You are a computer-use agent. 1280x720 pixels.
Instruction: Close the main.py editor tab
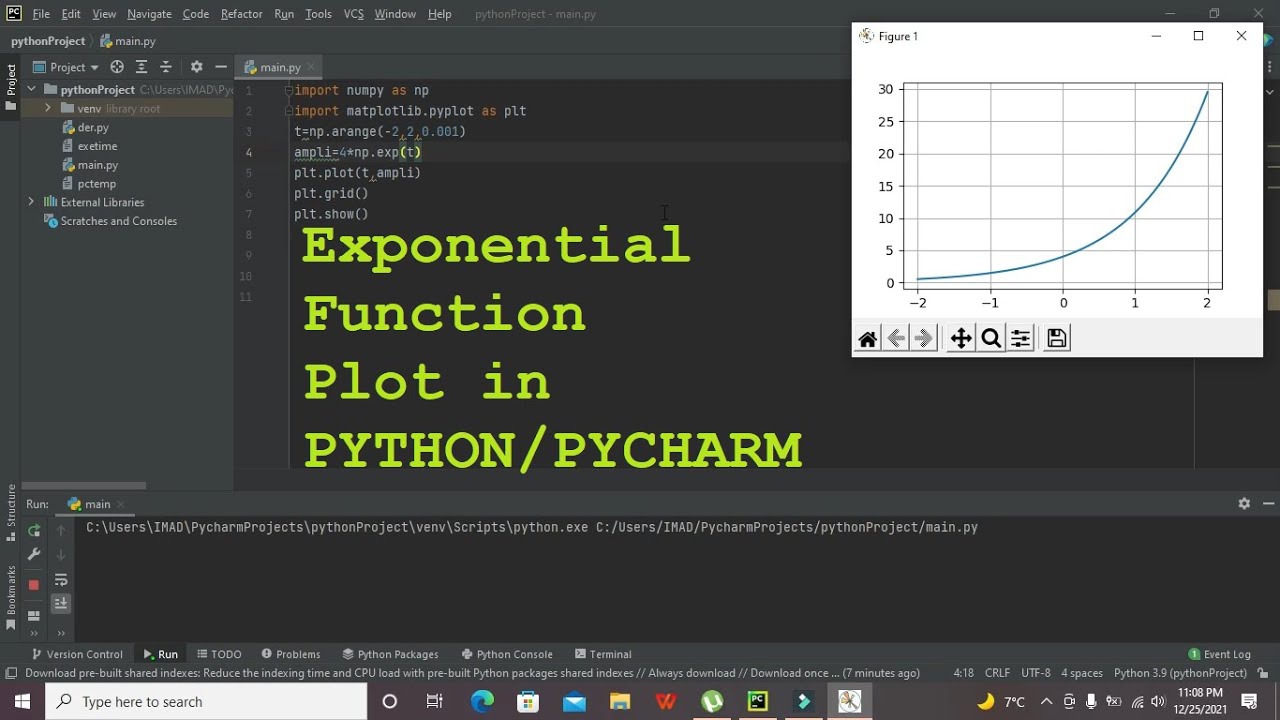311,67
